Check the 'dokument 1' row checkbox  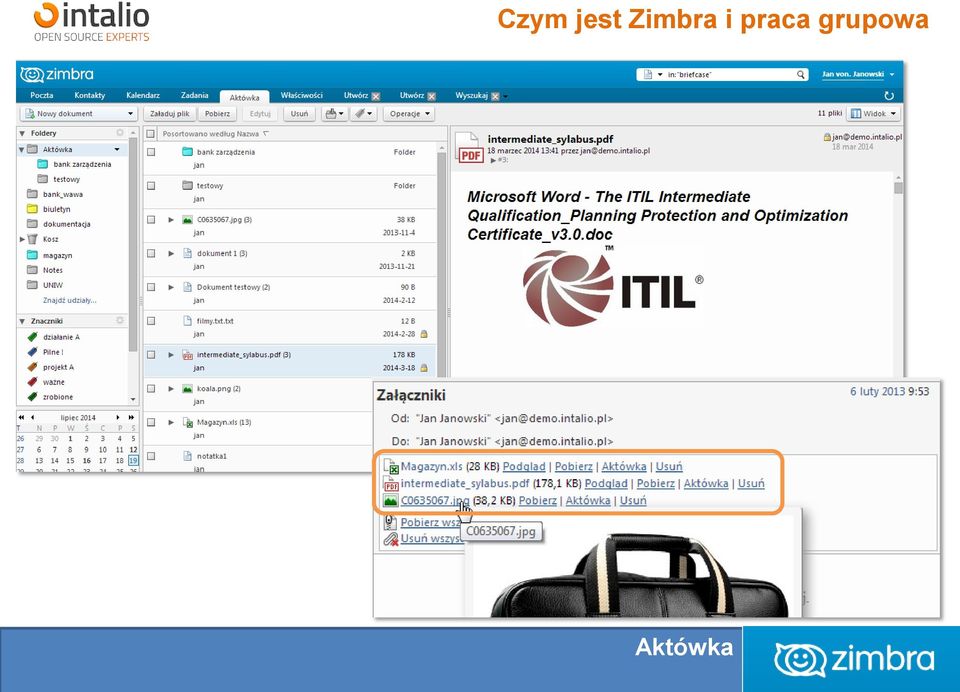pos(151,253)
